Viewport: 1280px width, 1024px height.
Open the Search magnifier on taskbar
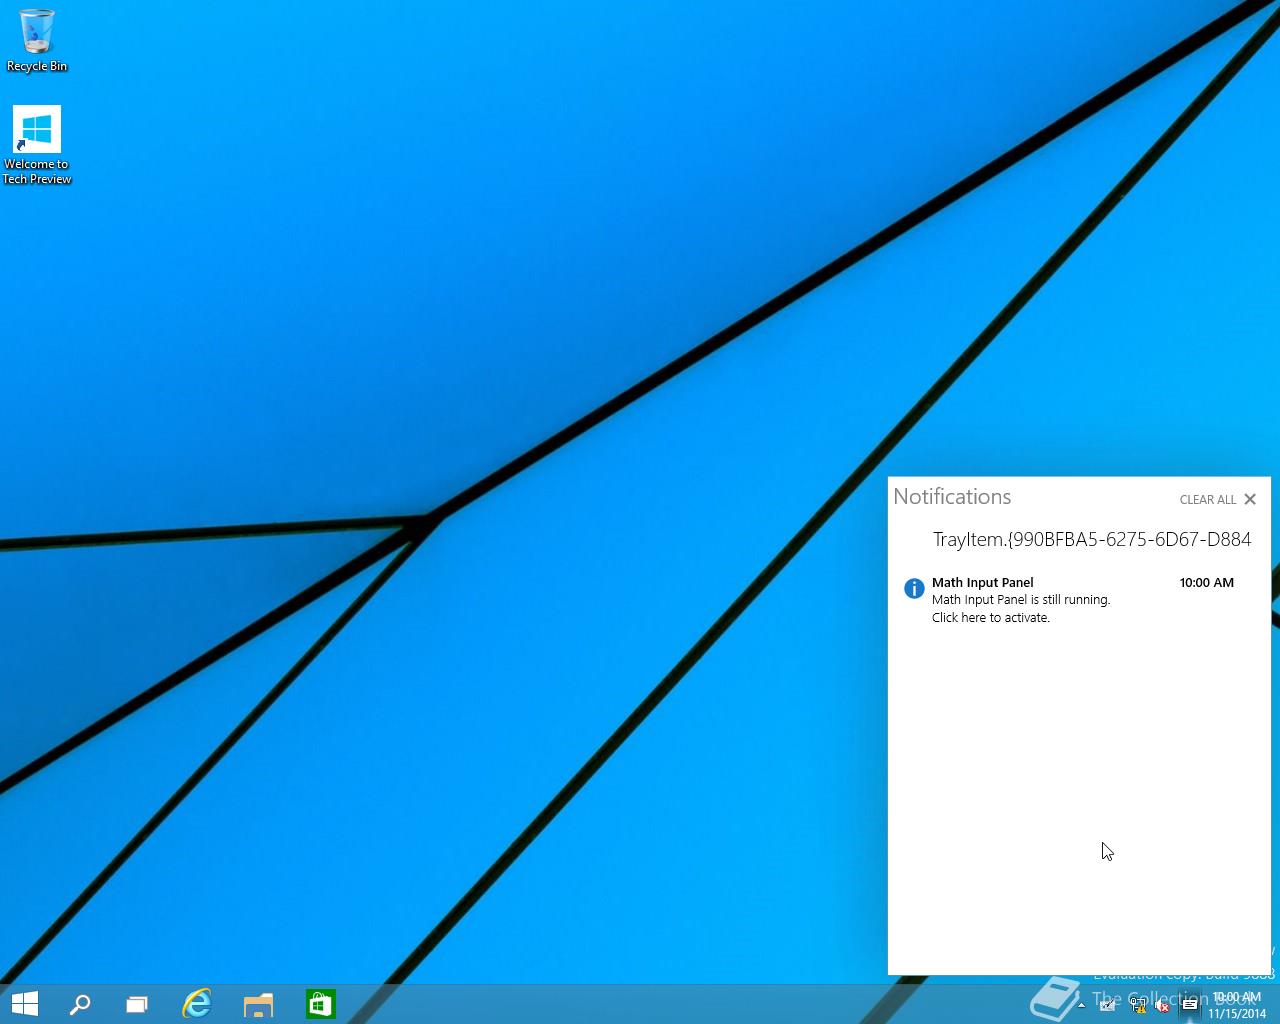[x=80, y=1004]
